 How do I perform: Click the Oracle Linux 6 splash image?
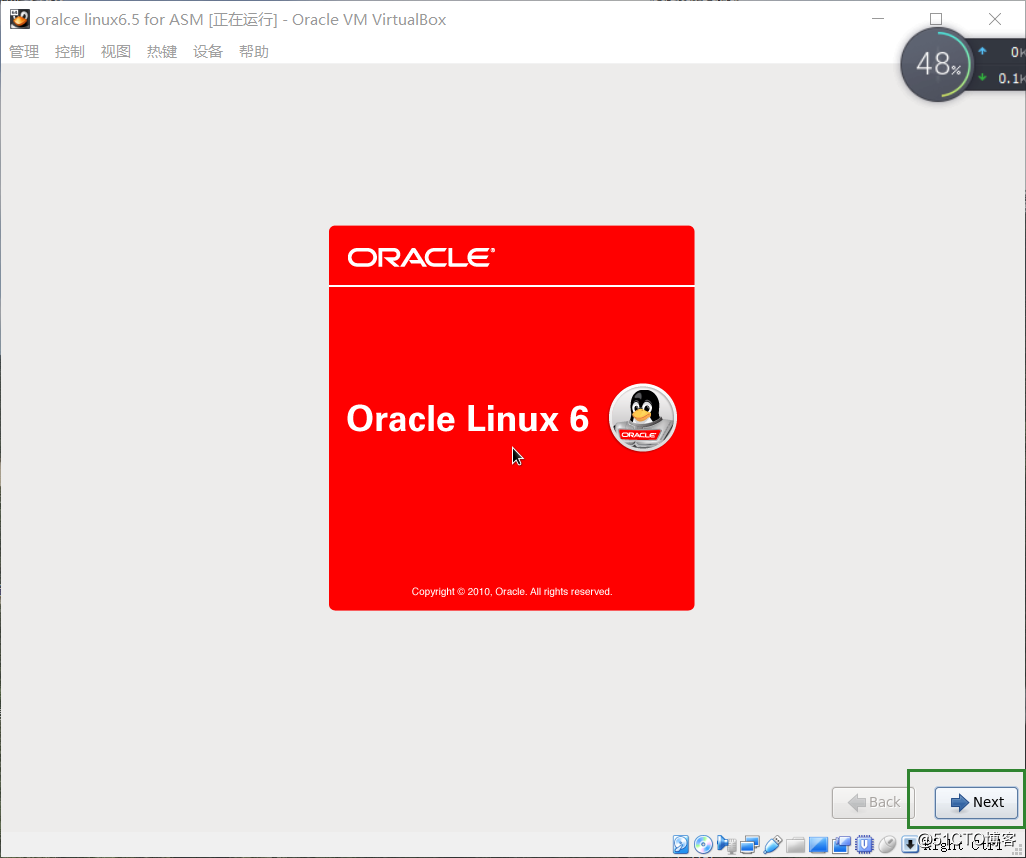pyautogui.click(x=512, y=418)
